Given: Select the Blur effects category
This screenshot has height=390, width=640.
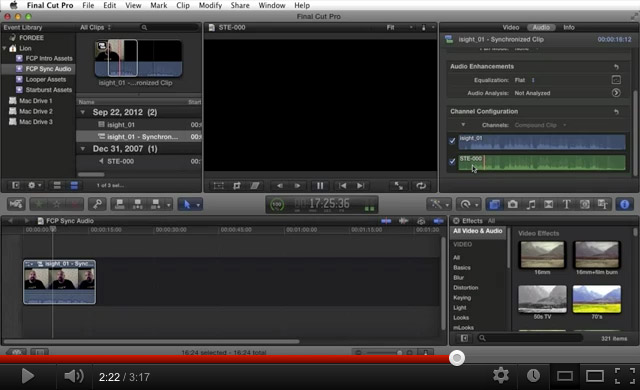Looking at the screenshot, I should (458, 277).
